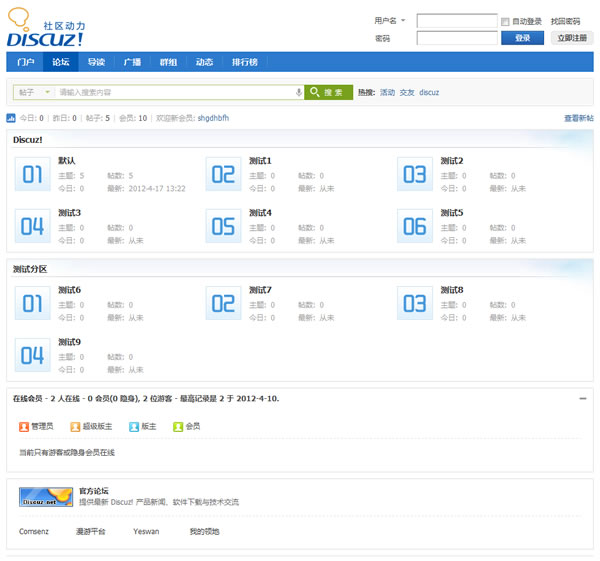Screen dimensions: 600x561
Task: Open the 测试2 forum title link
Action: (452, 161)
